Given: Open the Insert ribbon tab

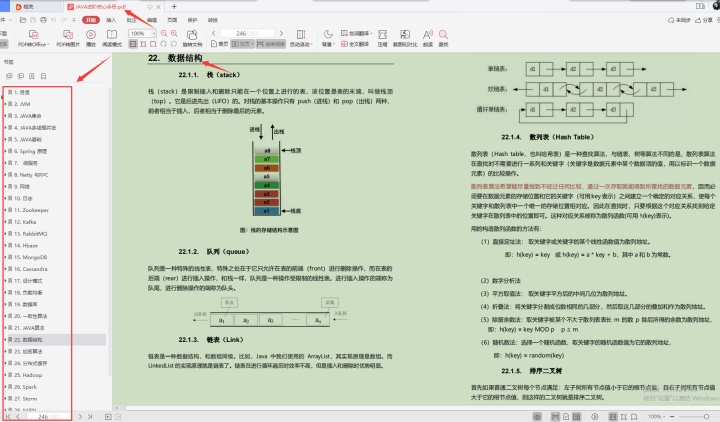Looking at the screenshot, I should [111, 20].
